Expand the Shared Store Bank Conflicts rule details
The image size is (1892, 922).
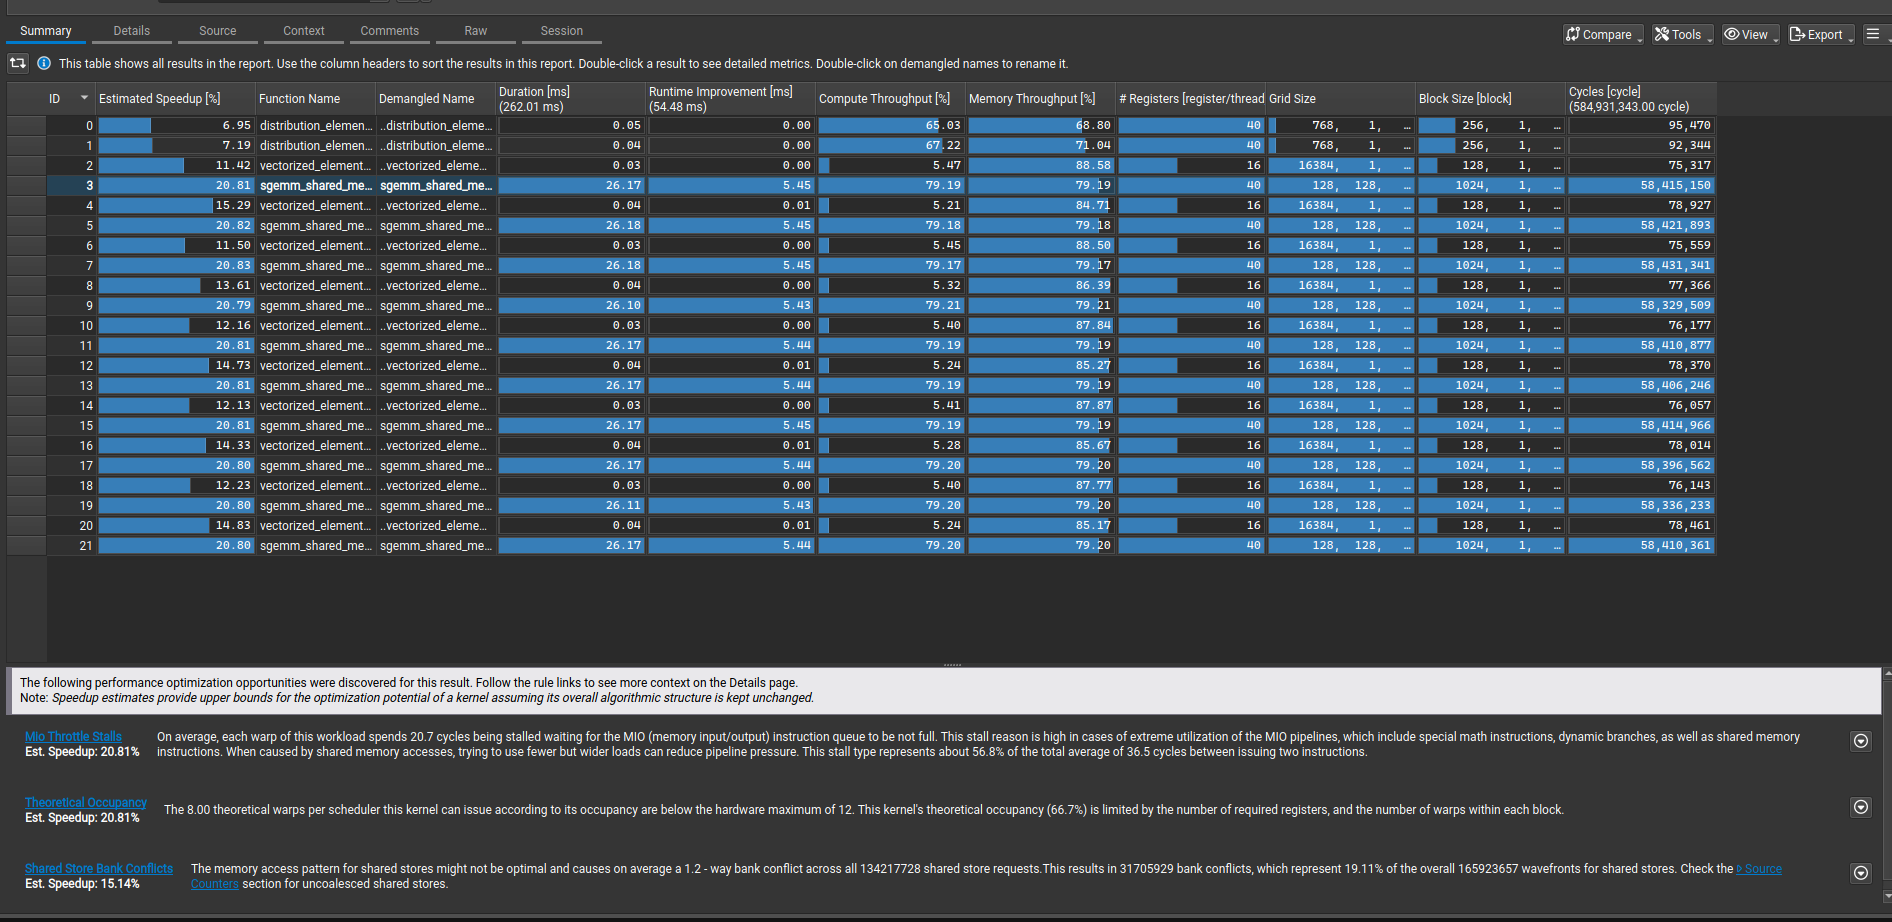pos(1861,872)
